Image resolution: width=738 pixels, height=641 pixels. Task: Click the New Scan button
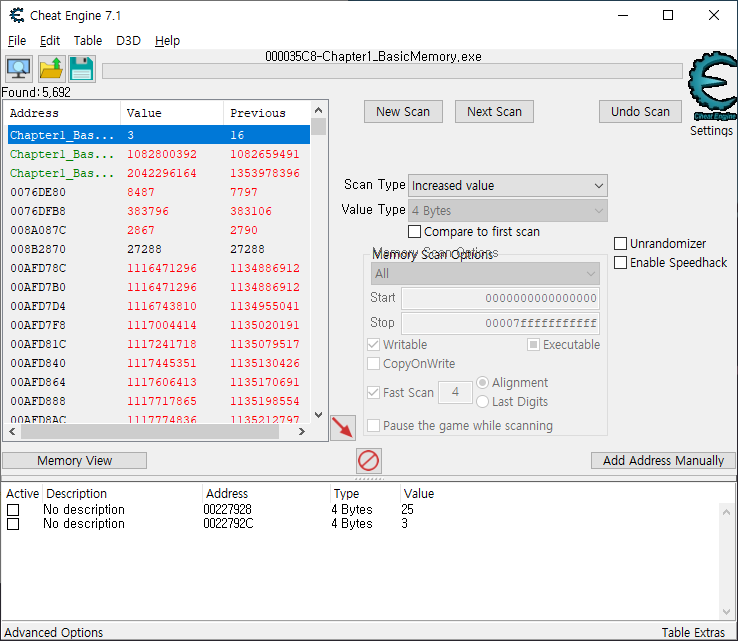403,112
